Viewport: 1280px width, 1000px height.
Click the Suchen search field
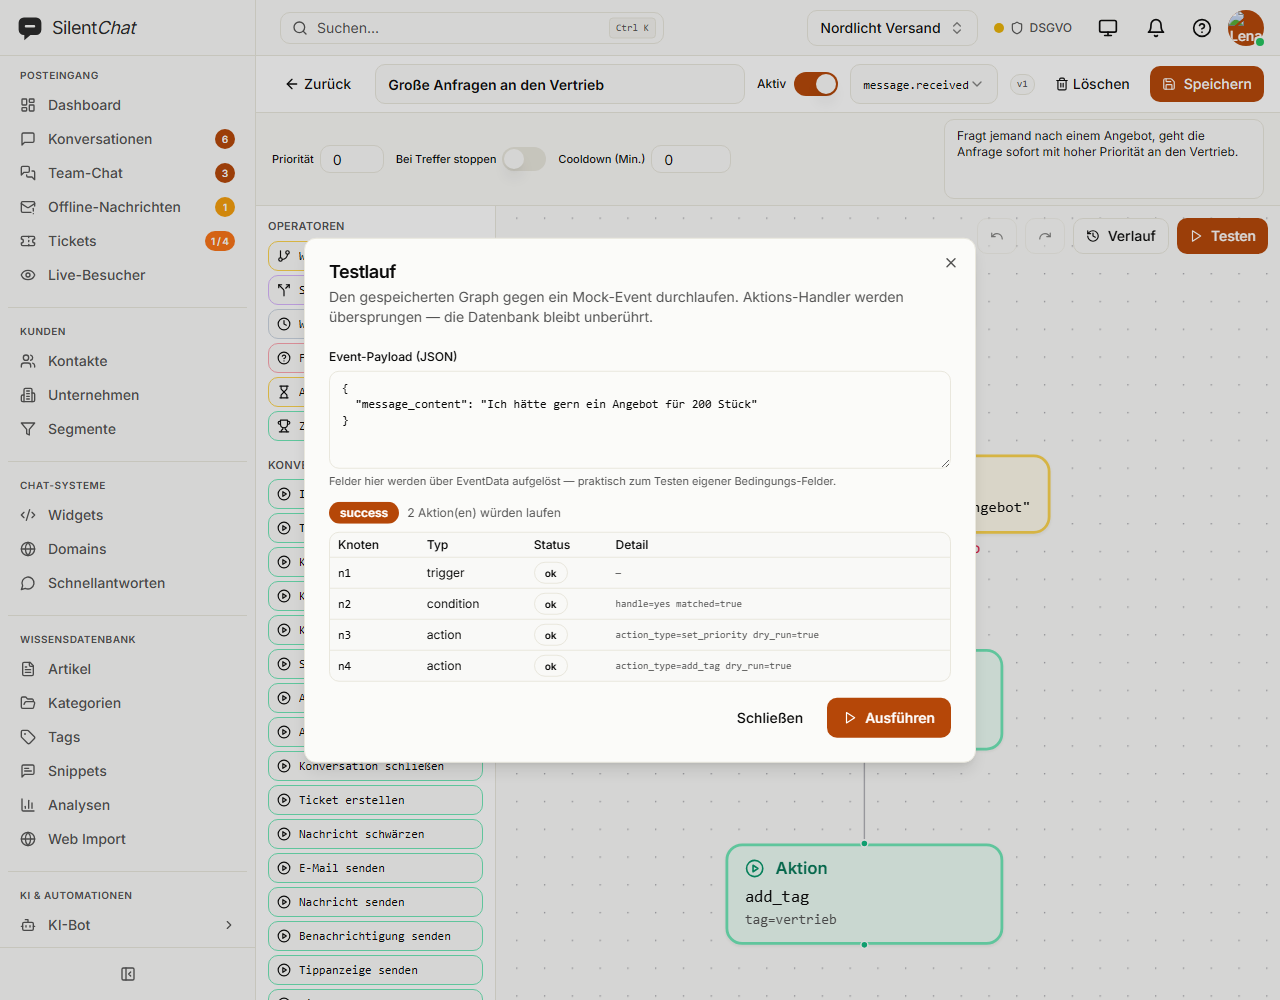tap(472, 28)
